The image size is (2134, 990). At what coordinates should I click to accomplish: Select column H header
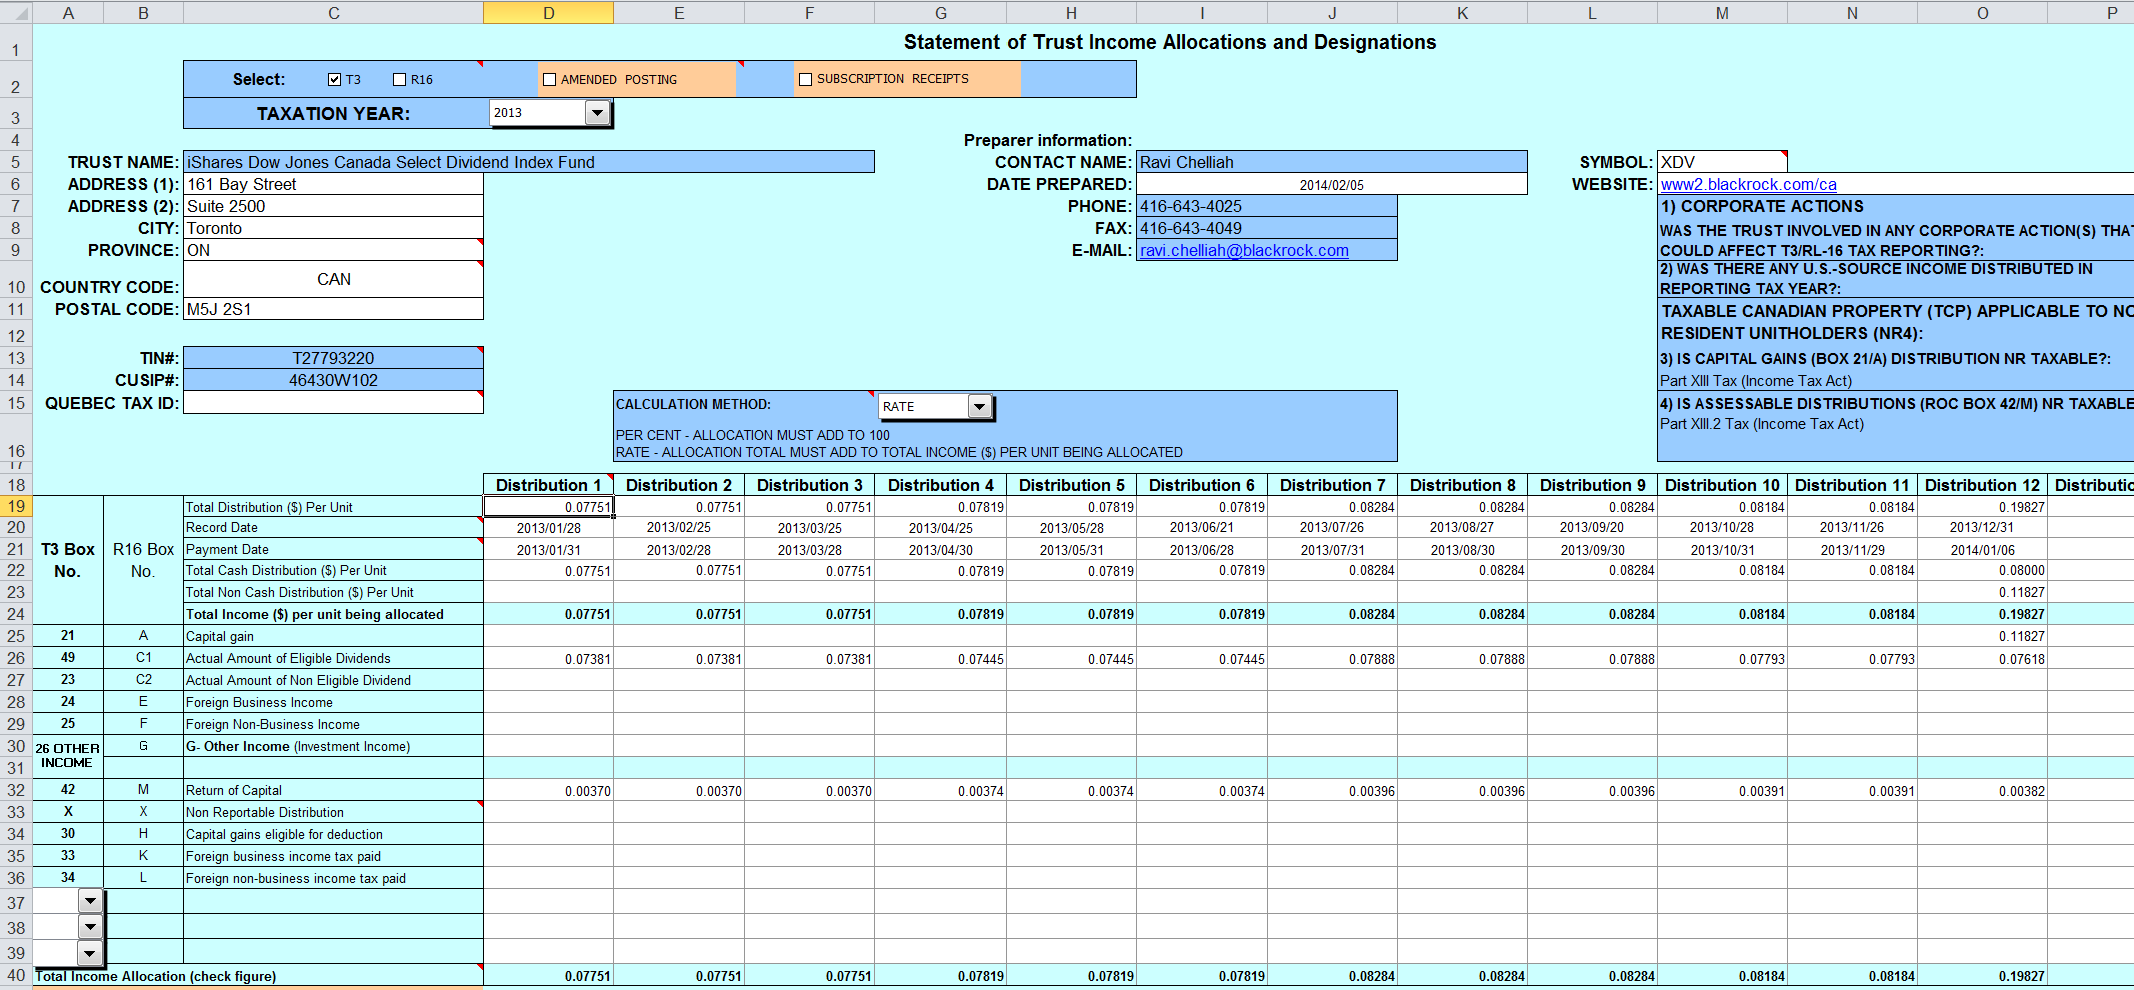coord(1071,13)
